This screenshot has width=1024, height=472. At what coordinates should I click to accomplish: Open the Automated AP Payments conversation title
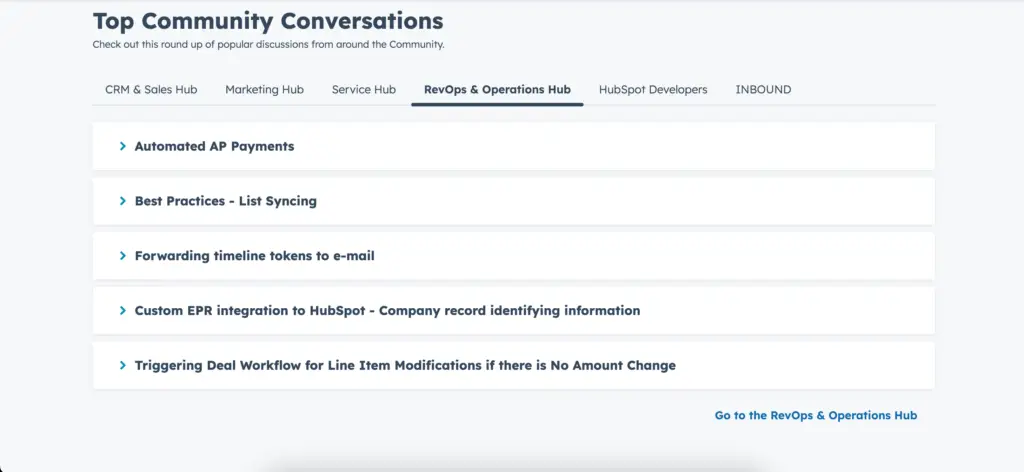[214, 146]
